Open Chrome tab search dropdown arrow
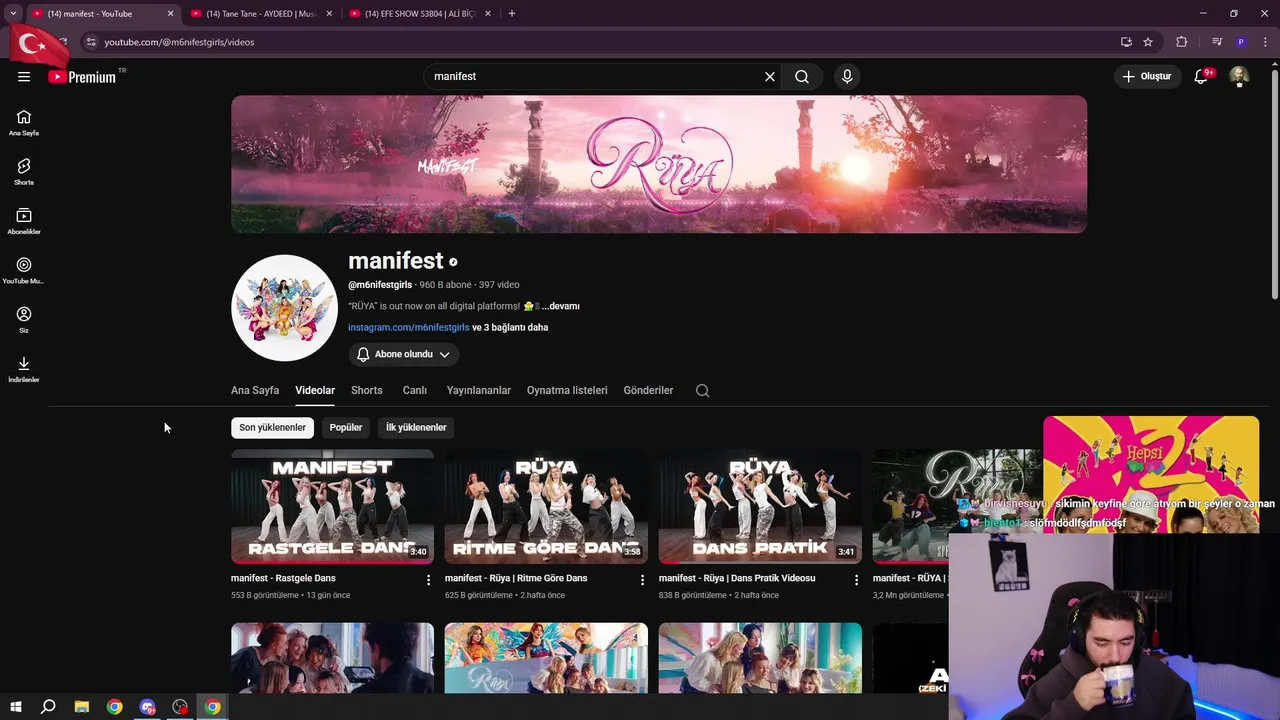This screenshot has width=1280, height=720. click(x=13, y=14)
